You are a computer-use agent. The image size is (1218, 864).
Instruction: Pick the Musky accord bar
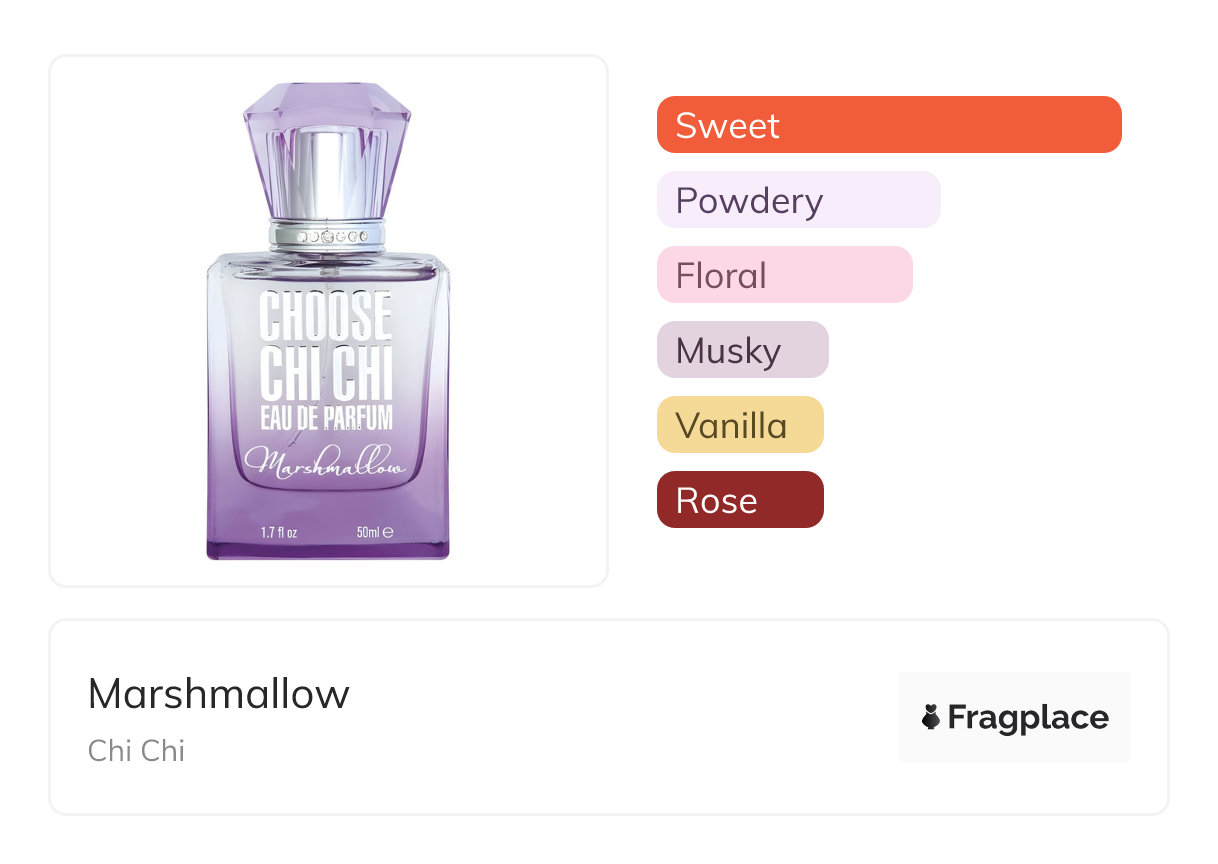pyautogui.click(x=742, y=350)
